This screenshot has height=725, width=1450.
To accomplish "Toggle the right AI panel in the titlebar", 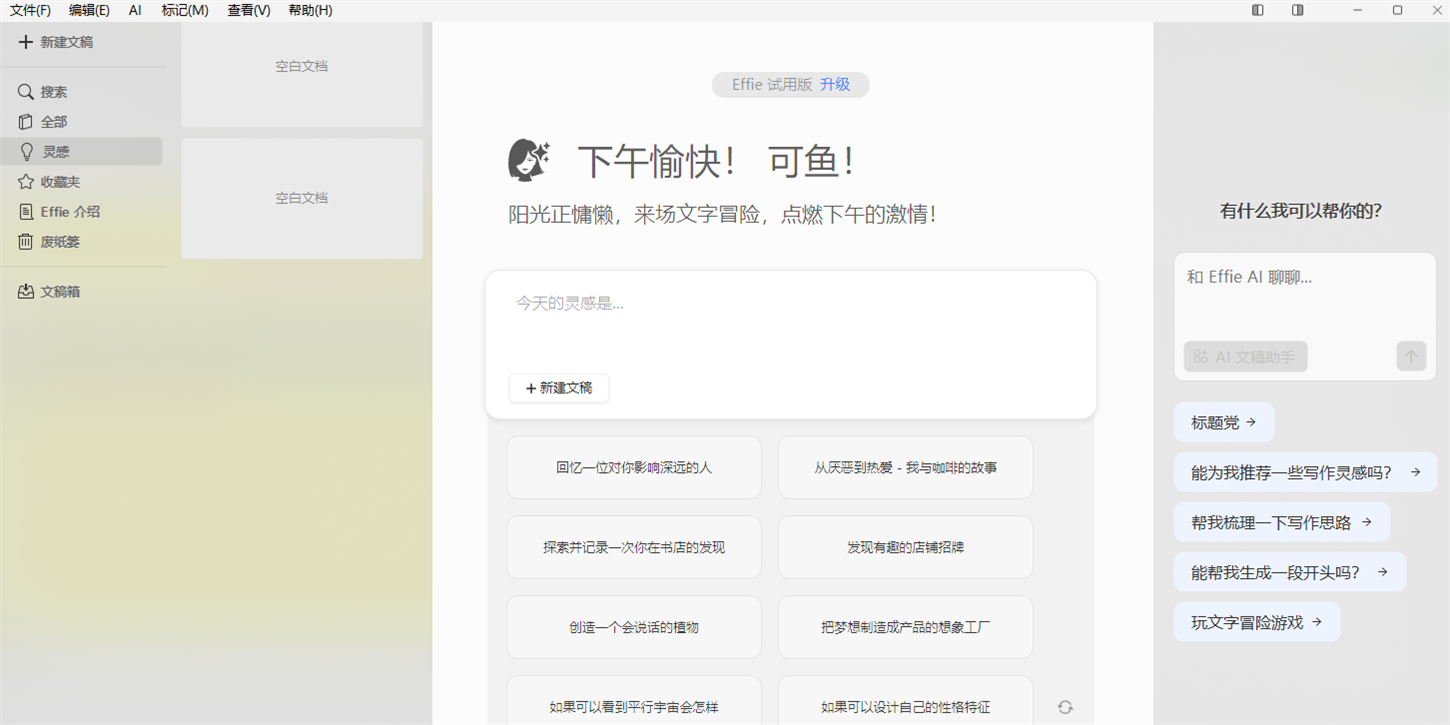I will [1296, 10].
